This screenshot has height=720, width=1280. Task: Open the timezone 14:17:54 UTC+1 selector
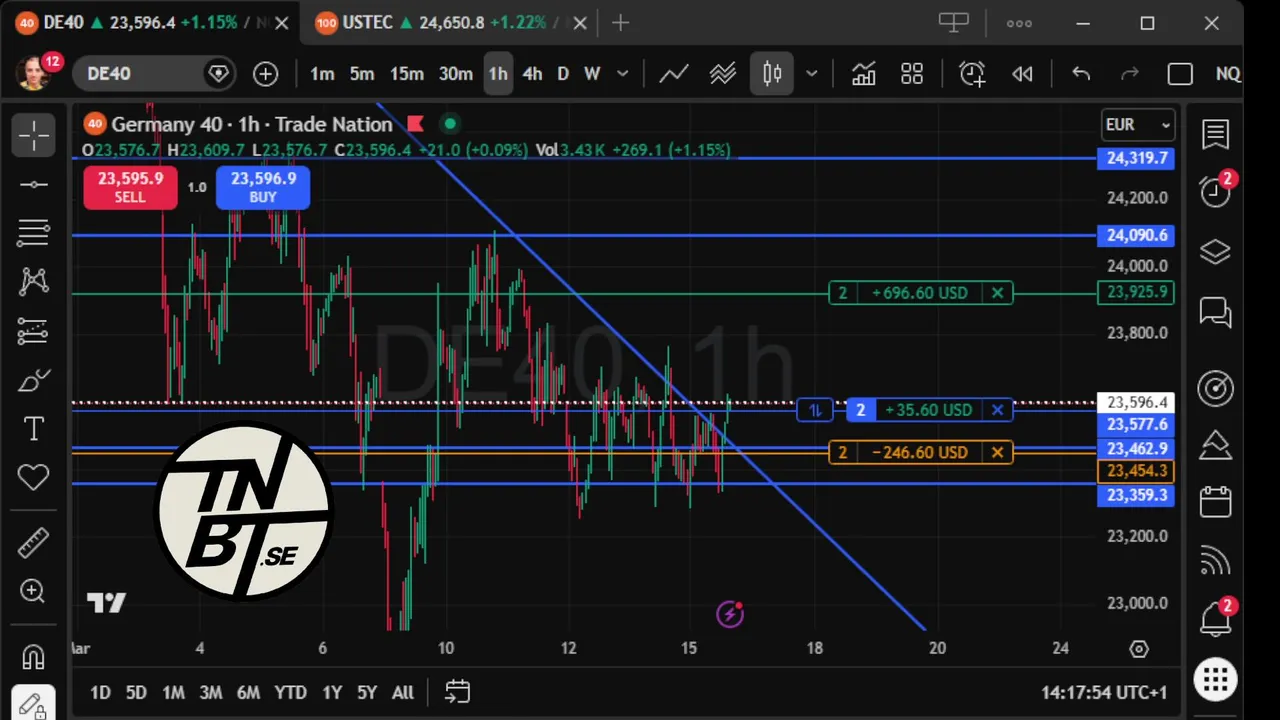tap(1104, 692)
